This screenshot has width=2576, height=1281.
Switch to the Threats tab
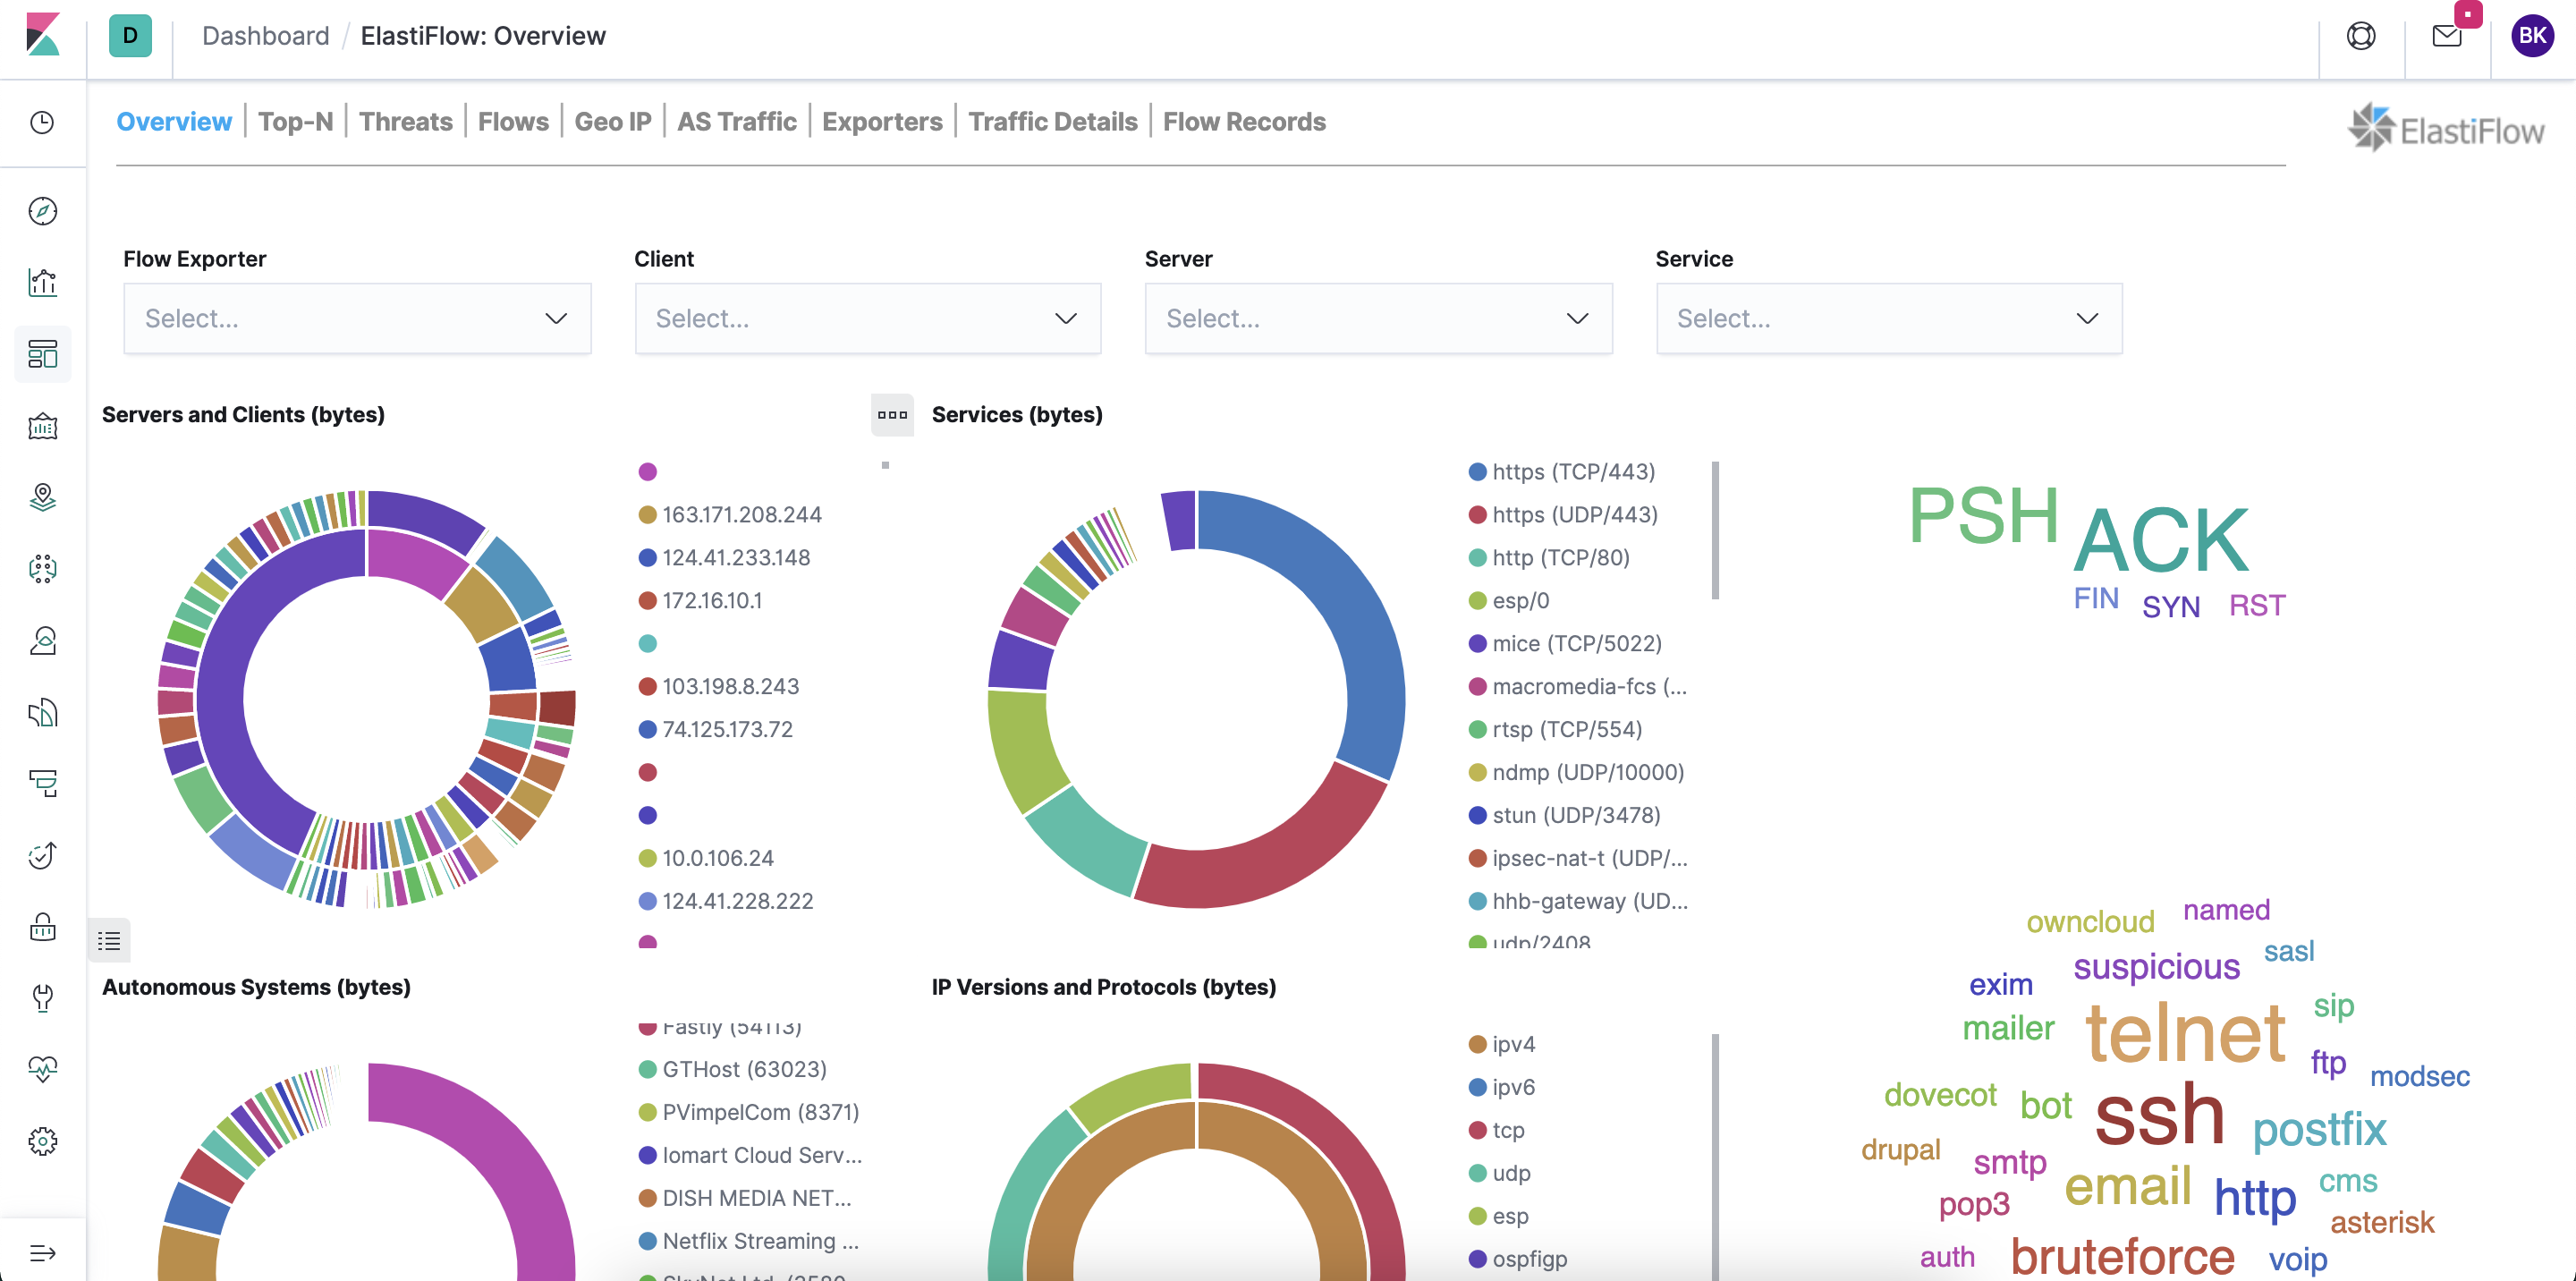405,121
